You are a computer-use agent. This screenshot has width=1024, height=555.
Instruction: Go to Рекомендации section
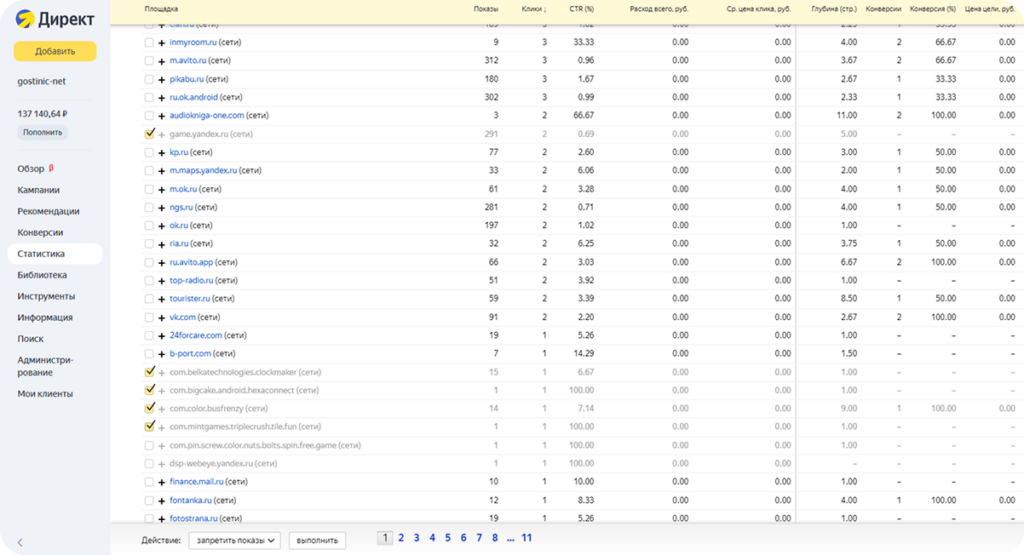(x=48, y=211)
